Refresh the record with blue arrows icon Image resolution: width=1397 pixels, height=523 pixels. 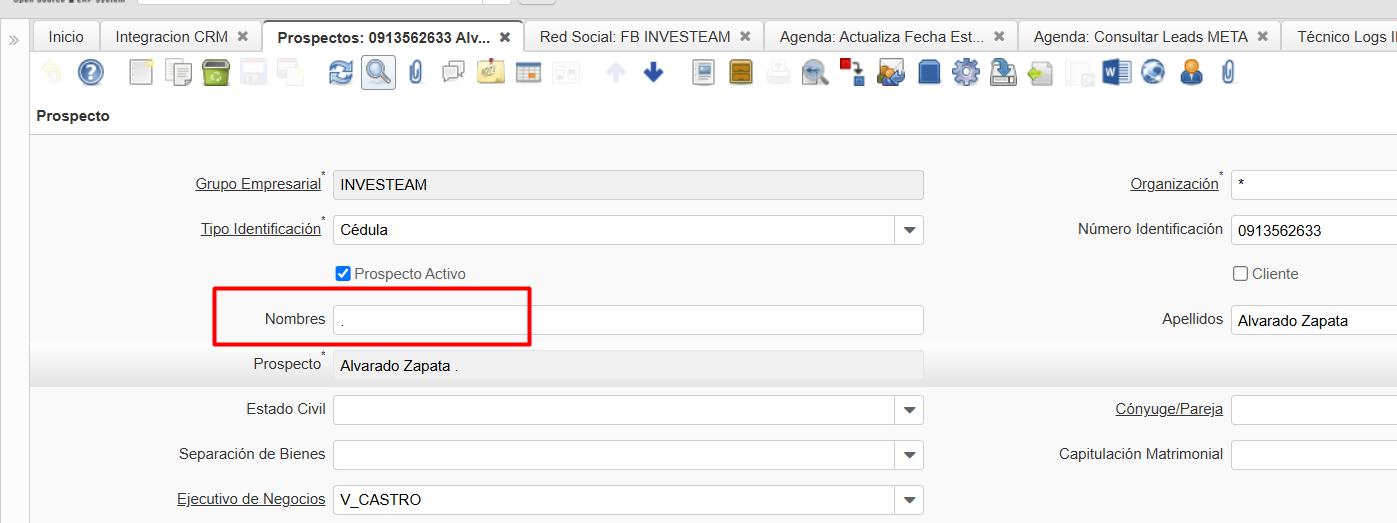pyautogui.click(x=341, y=72)
